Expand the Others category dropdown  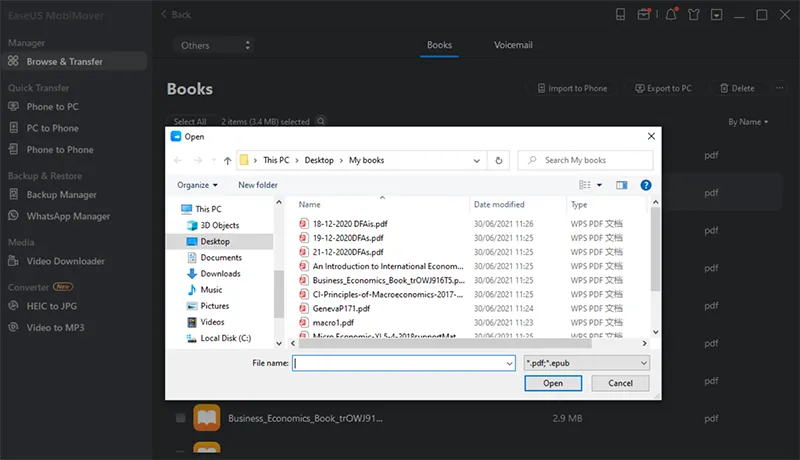pos(214,45)
